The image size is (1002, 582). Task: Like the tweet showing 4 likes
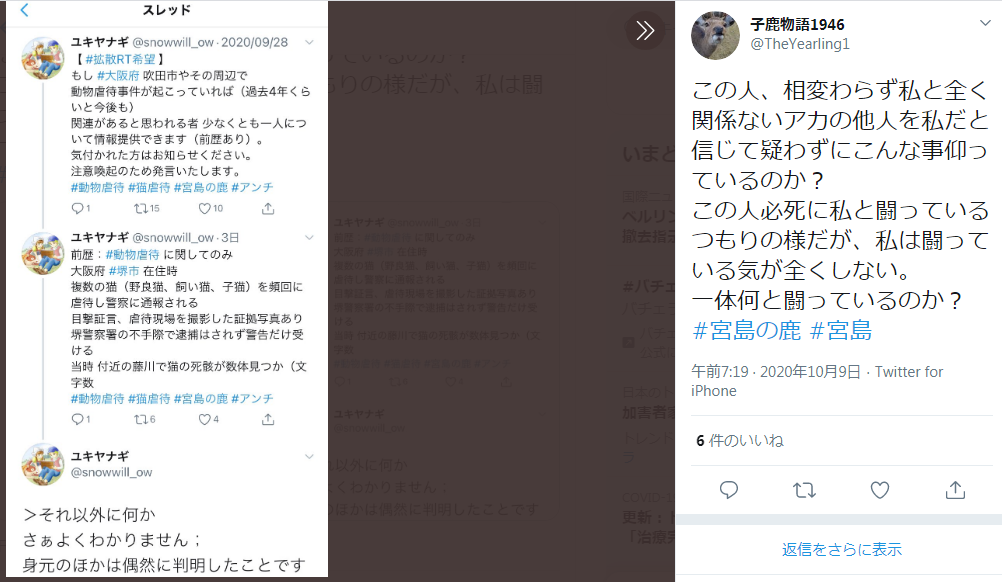coord(204,419)
